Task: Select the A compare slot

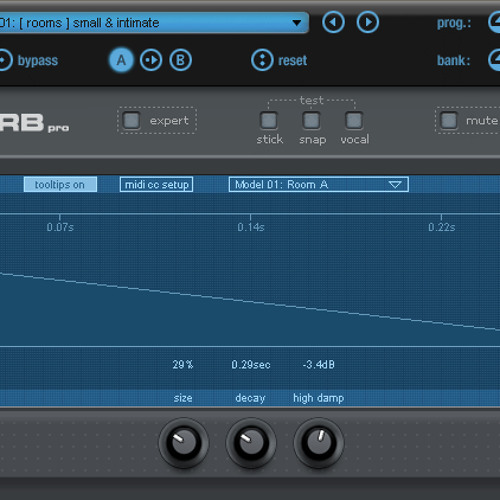Action: [x=121, y=60]
